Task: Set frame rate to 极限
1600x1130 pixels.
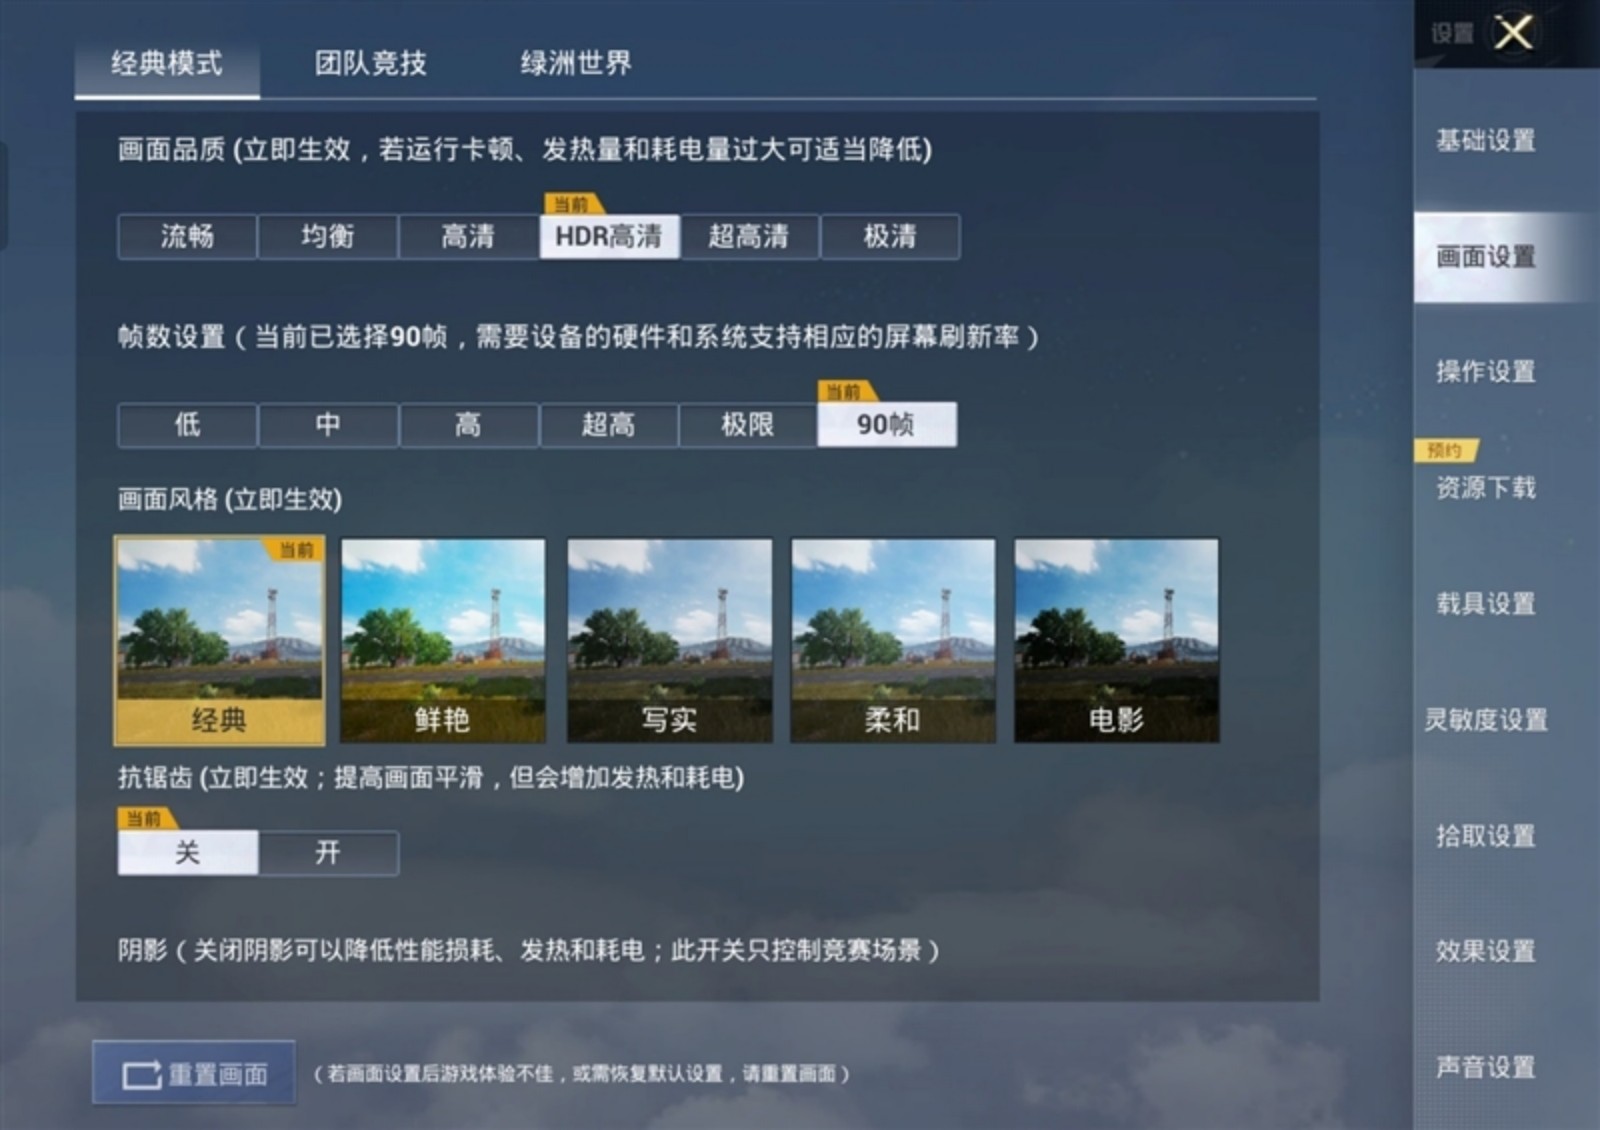Action: (x=747, y=425)
